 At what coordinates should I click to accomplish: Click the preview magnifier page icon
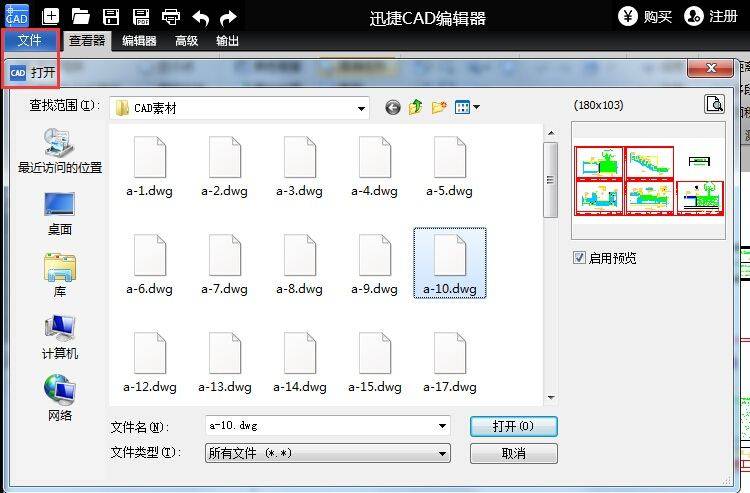click(714, 104)
